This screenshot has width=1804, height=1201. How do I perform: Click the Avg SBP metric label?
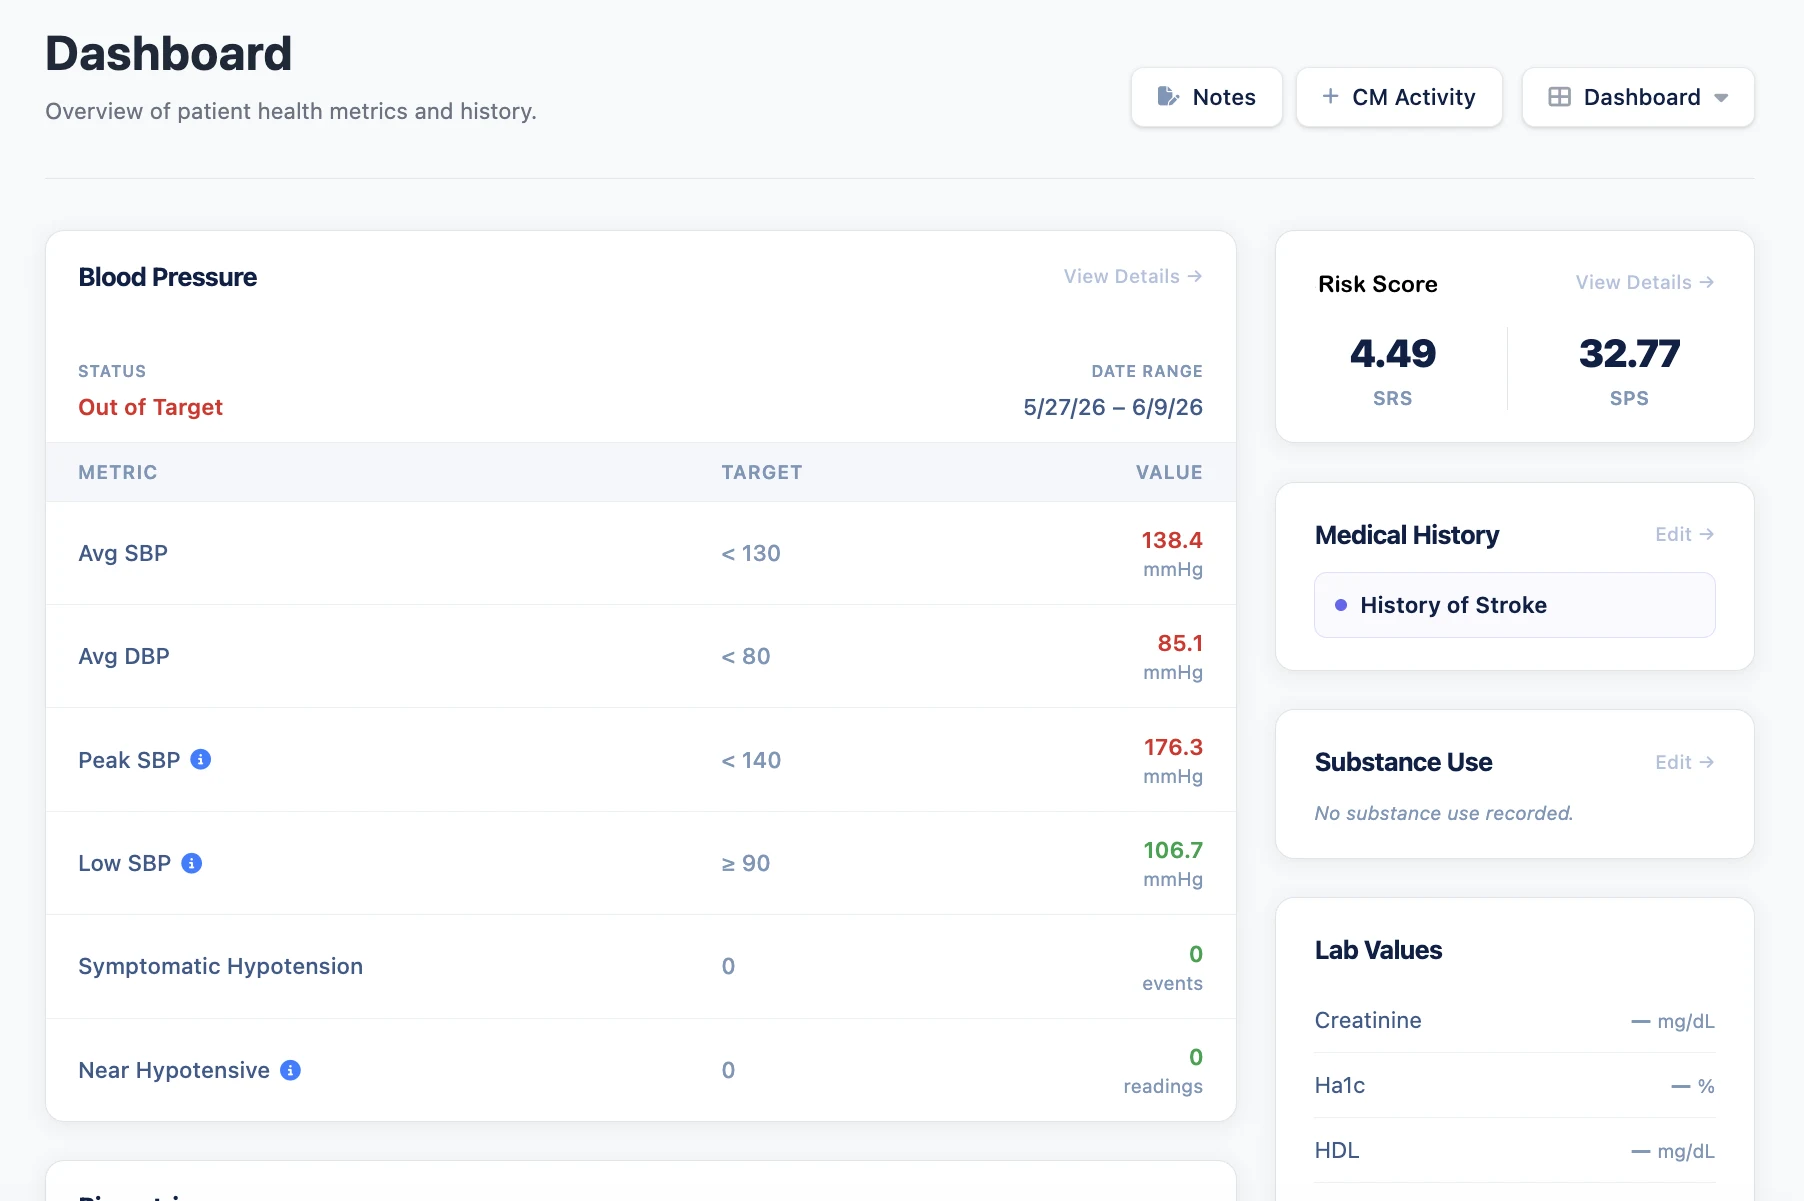(x=123, y=553)
